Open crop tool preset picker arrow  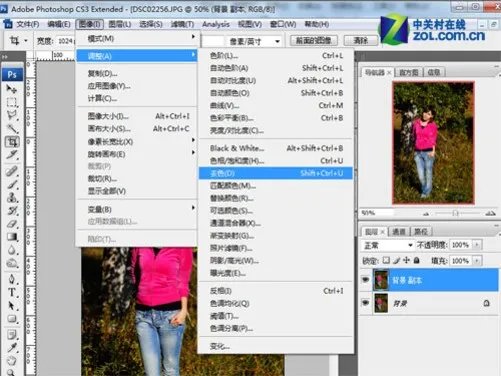click(26, 41)
